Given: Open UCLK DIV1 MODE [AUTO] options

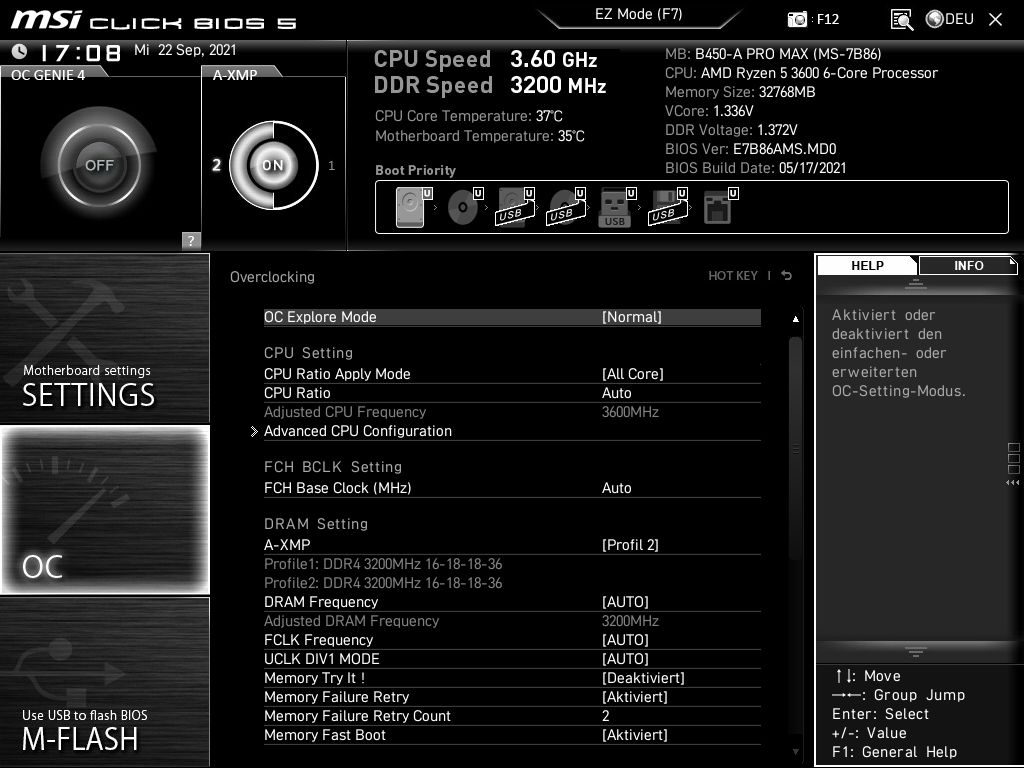Looking at the screenshot, I should [625, 658].
